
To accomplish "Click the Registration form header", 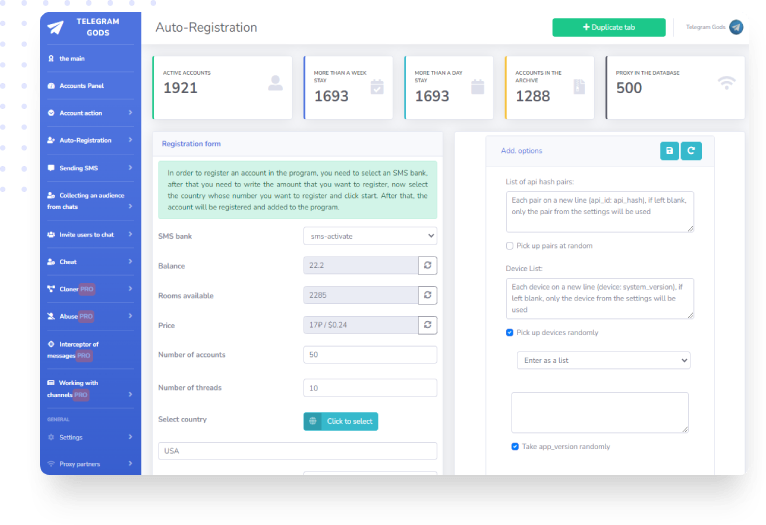I will (191, 144).
